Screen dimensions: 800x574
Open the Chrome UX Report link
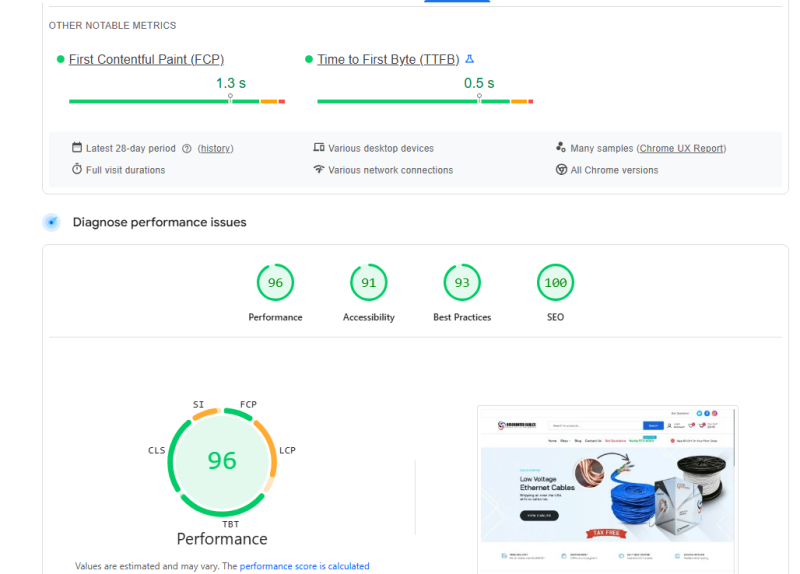tap(681, 148)
